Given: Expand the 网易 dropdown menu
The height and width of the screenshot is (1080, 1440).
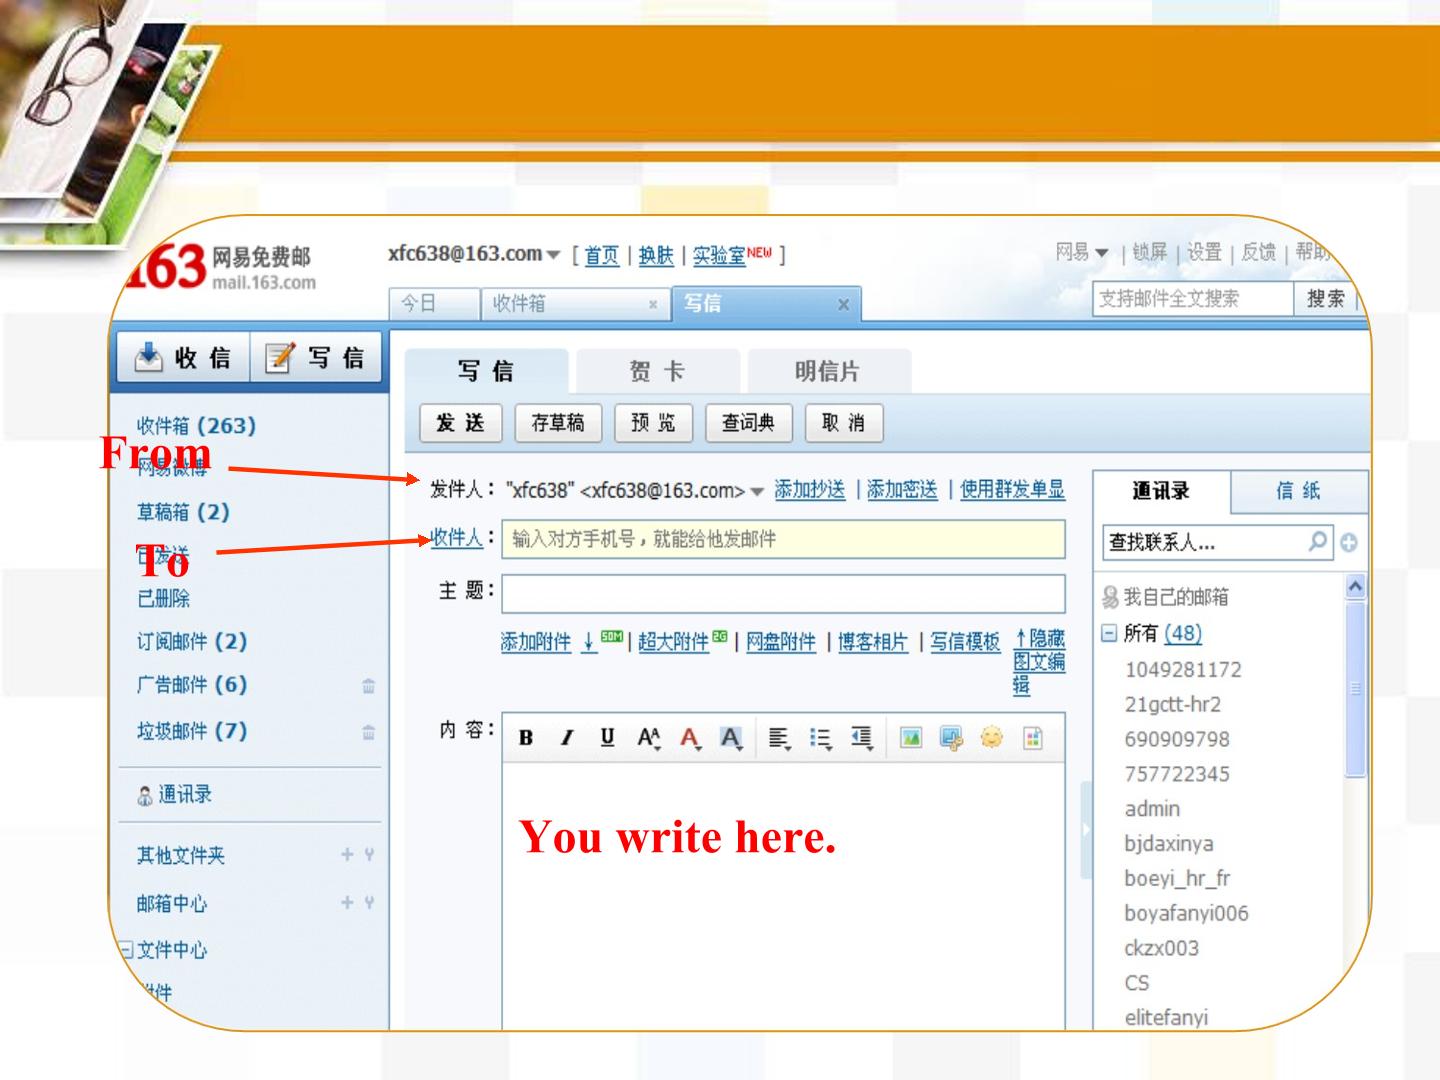Looking at the screenshot, I should coord(1101,253).
